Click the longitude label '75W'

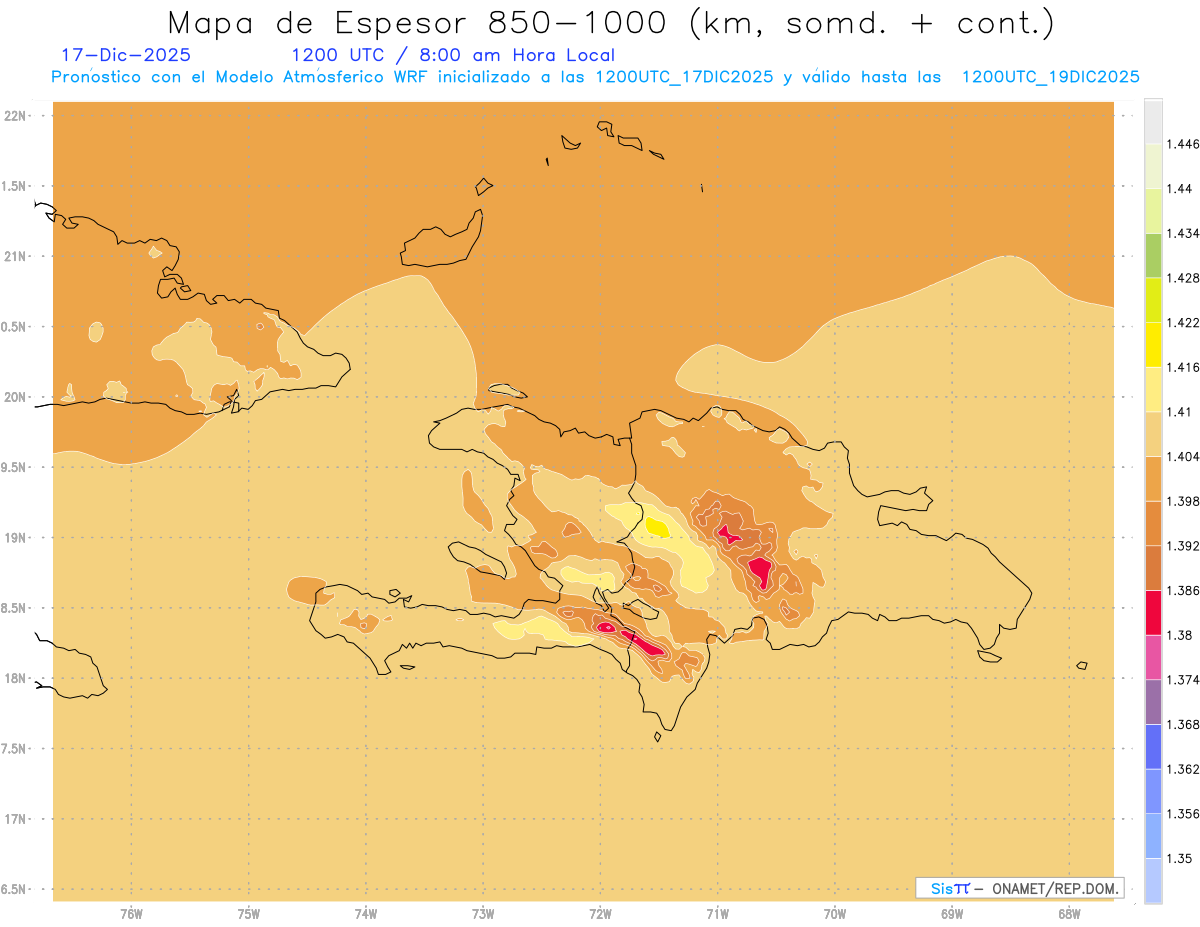point(248,913)
